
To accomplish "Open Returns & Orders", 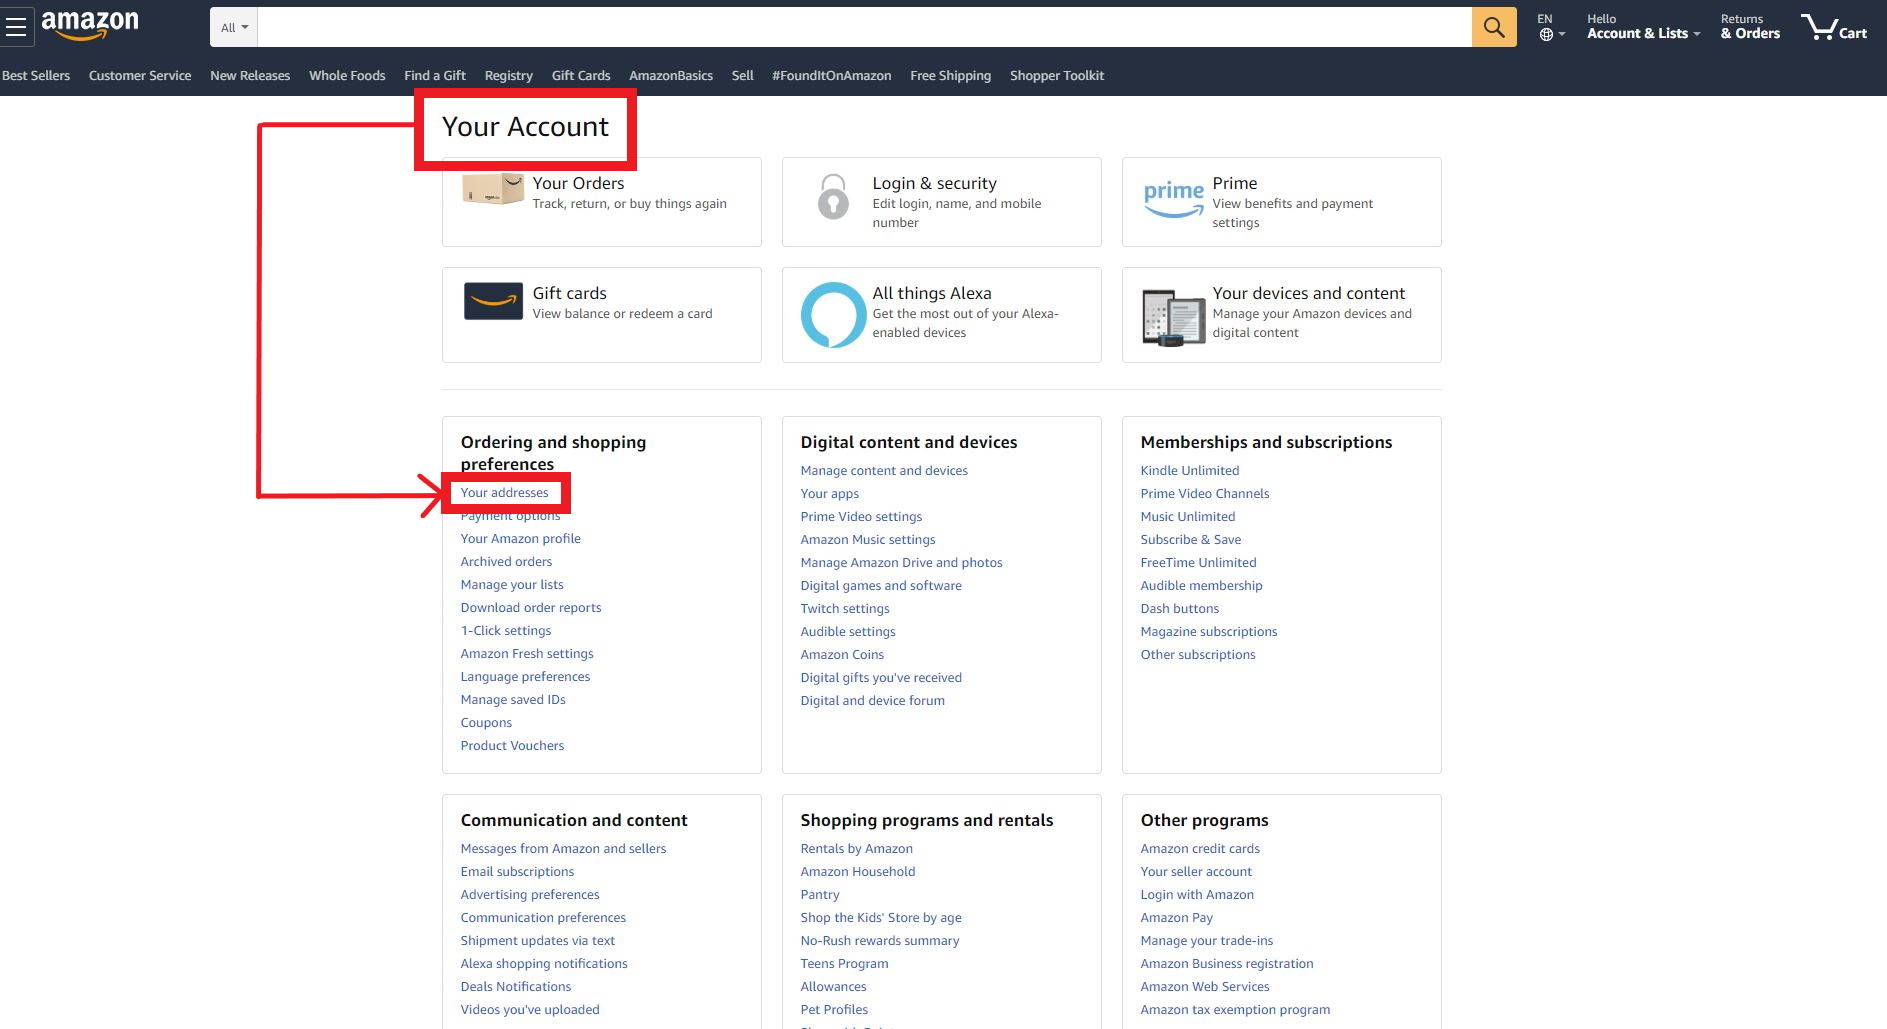I will click(x=1750, y=27).
